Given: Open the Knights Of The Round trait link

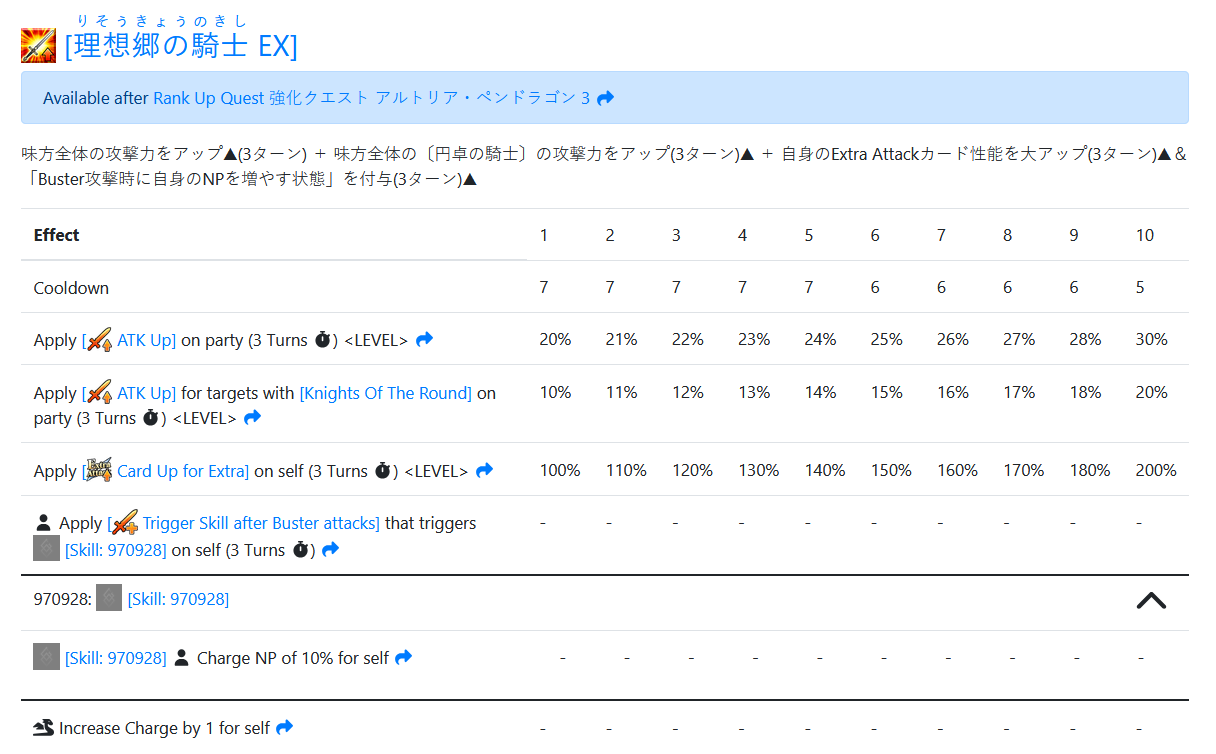Looking at the screenshot, I should [x=385, y=393].
